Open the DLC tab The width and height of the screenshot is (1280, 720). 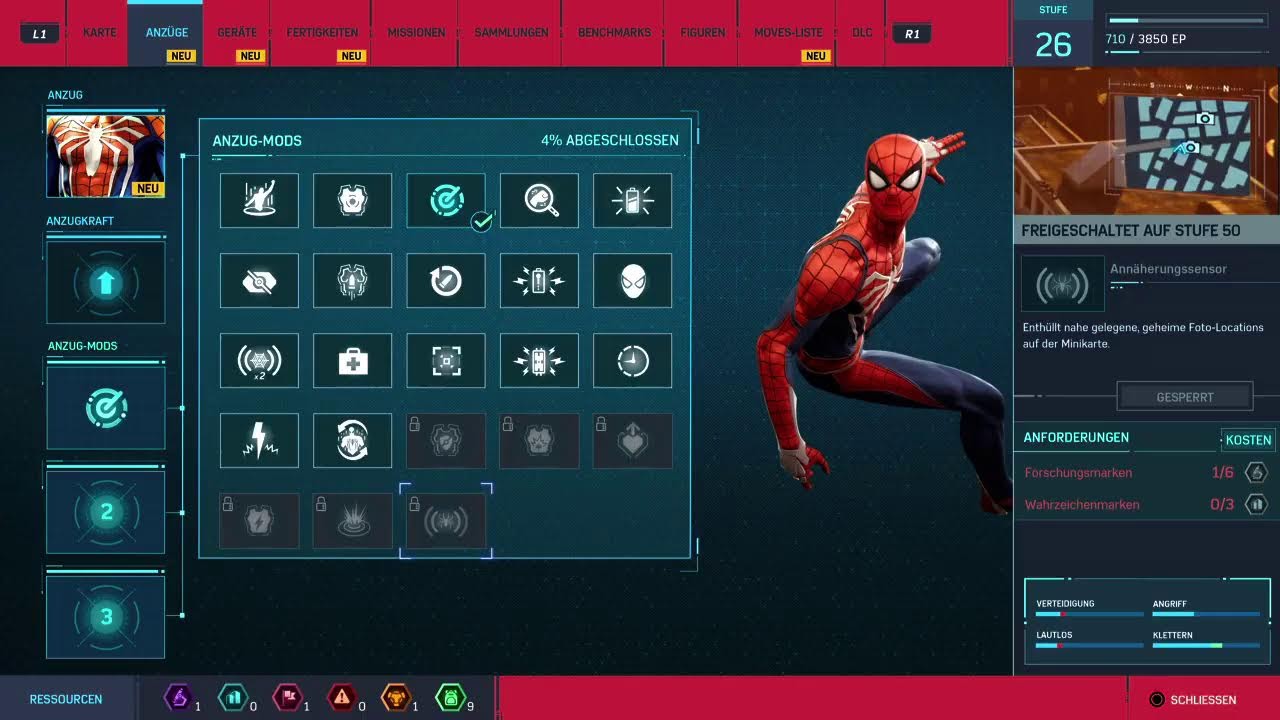pos(862,33)
